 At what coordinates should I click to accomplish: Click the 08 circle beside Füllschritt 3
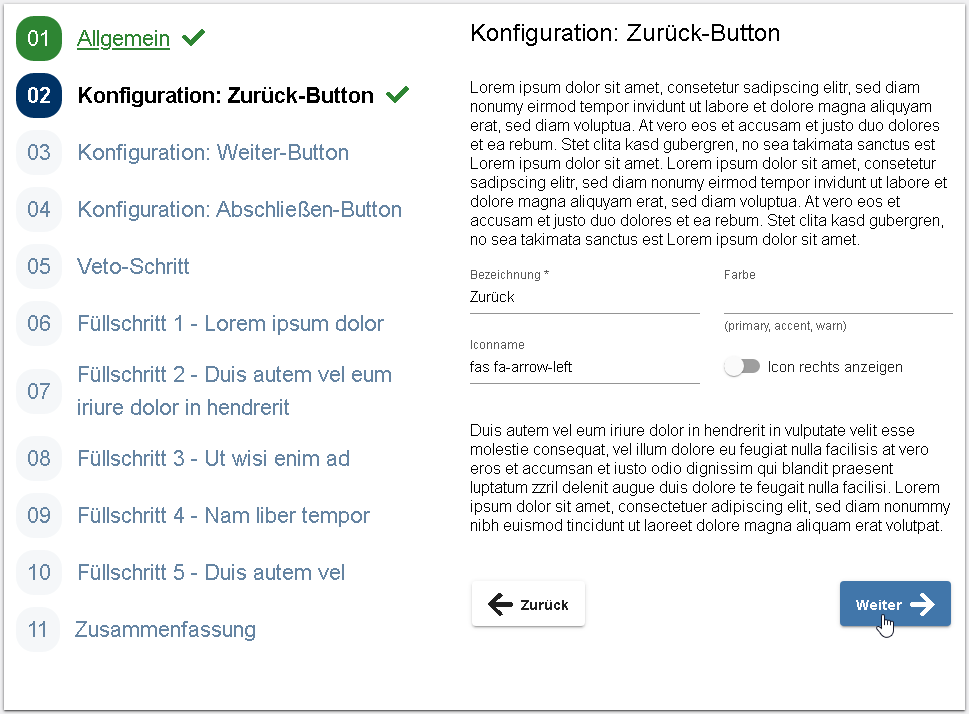point(38,457)
